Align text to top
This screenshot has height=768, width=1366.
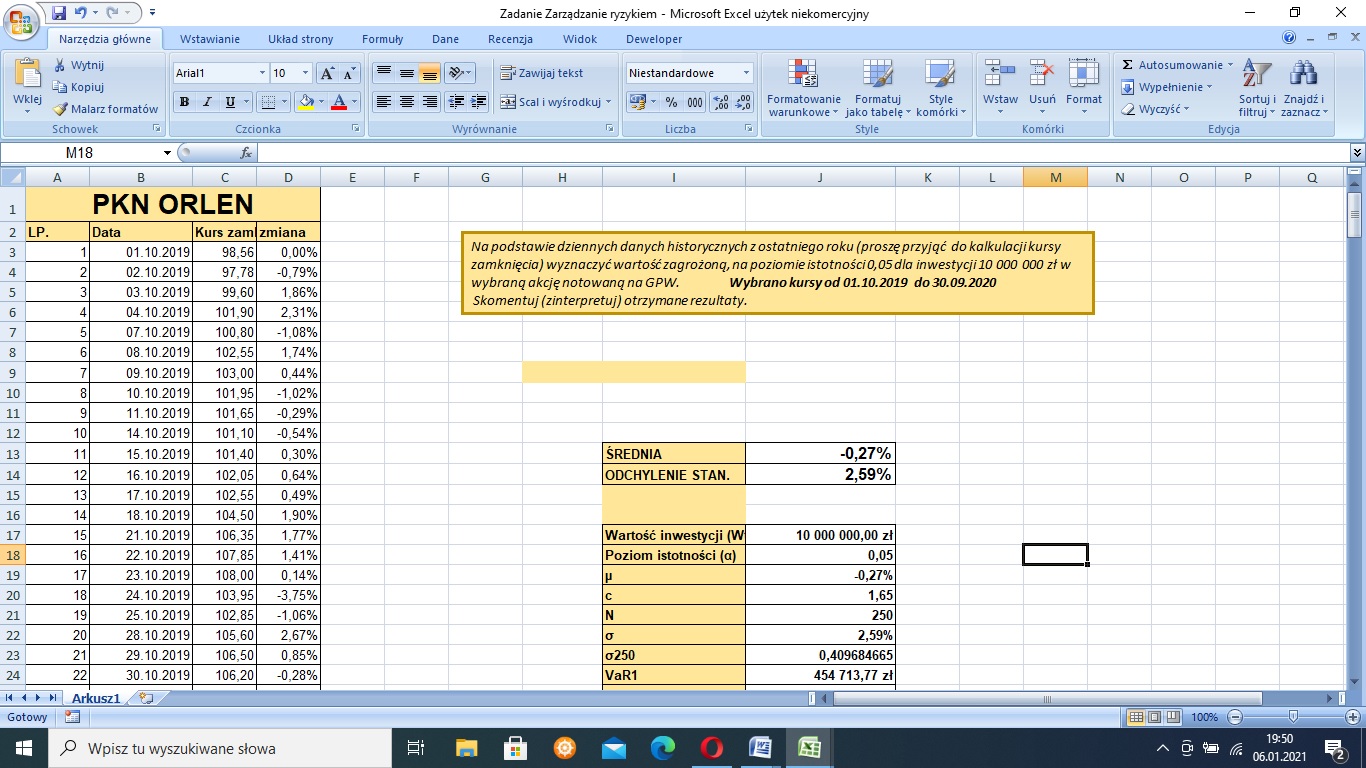point(383,73)
